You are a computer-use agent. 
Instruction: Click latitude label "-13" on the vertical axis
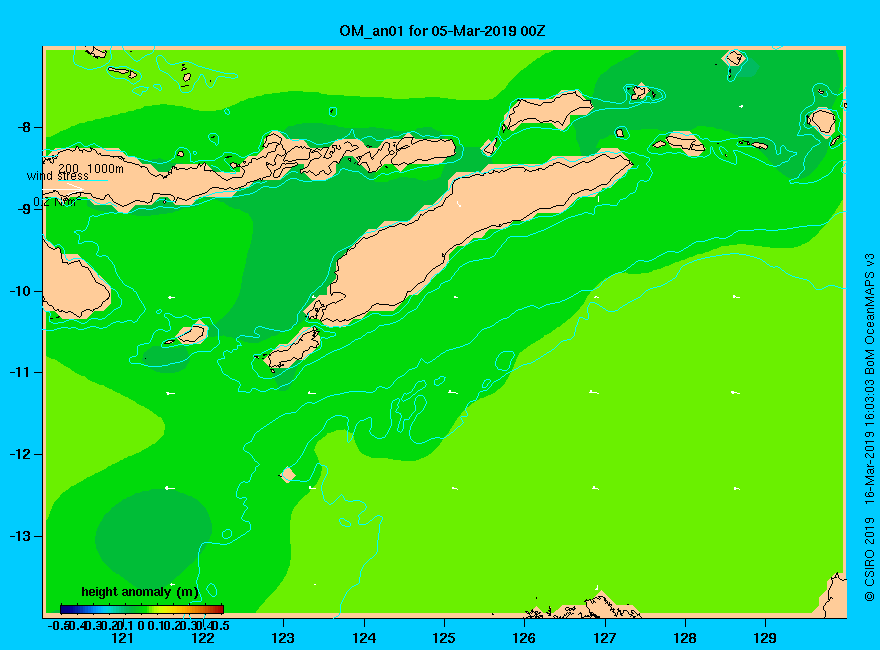point(21,536)
